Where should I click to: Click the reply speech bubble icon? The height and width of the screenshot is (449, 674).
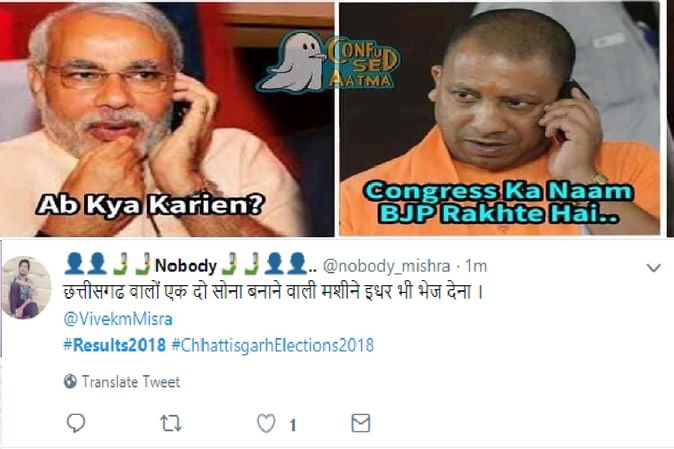(x=76, y=423)
